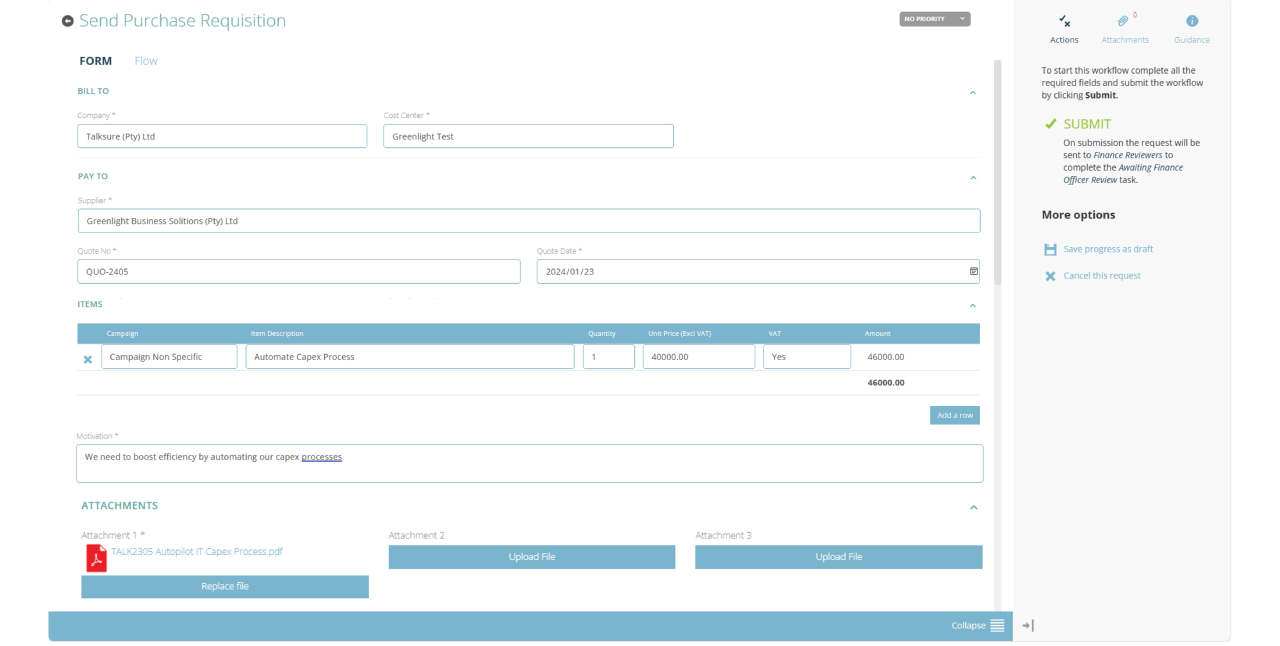Hide the side panel using arrow icon
The height and width of the screenshot is (646, 1280).
[x=1027, y=625]
